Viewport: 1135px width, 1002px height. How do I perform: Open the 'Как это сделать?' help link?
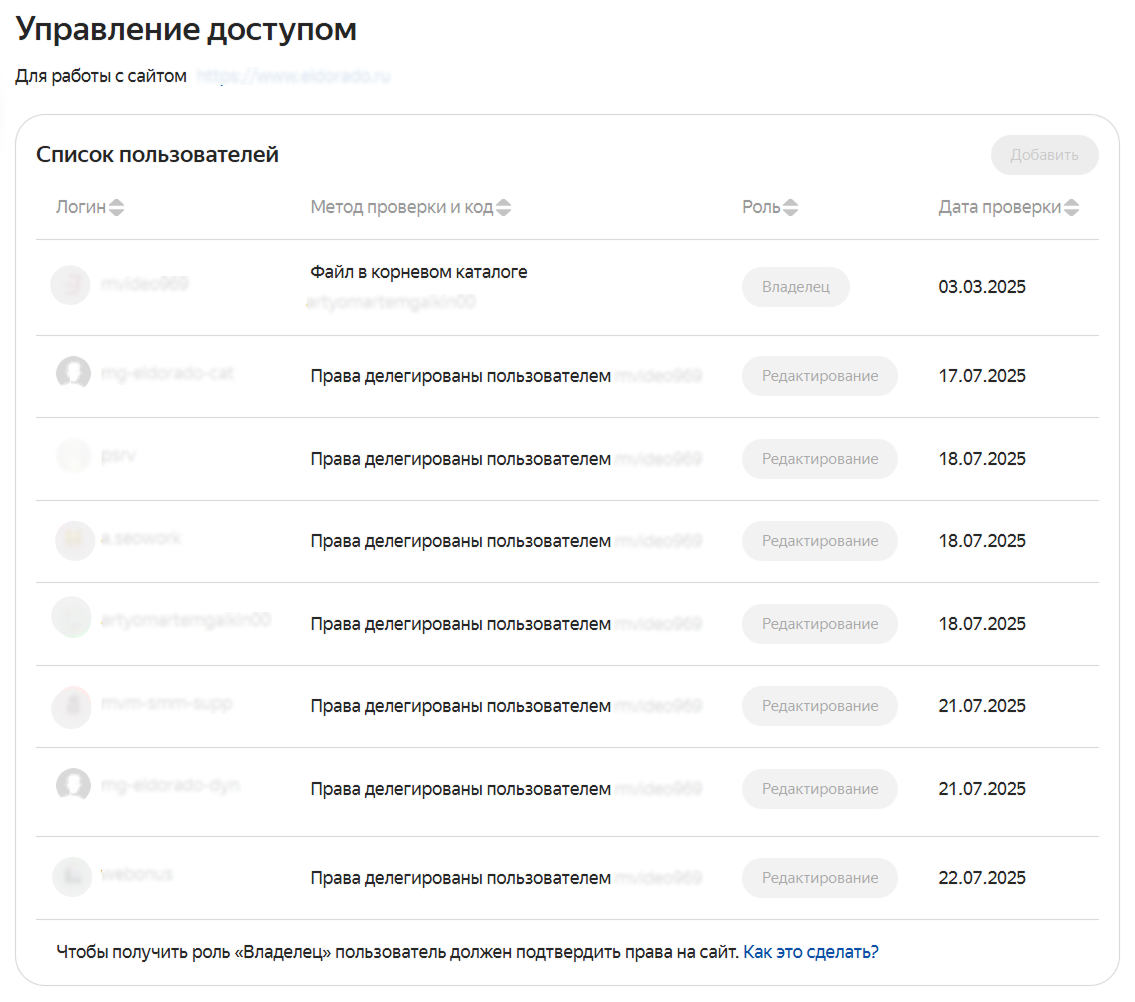point(811,952)
